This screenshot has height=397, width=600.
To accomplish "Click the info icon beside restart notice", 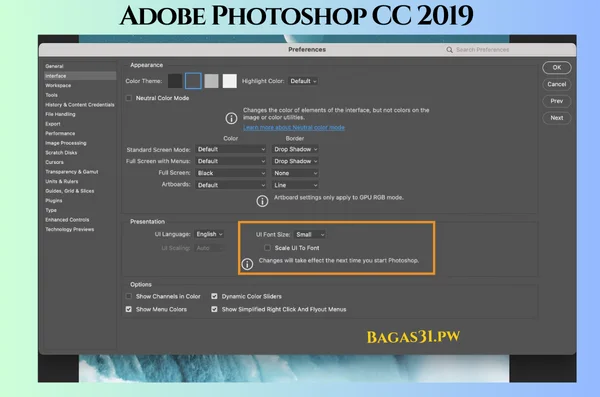I will coord(247,264).
